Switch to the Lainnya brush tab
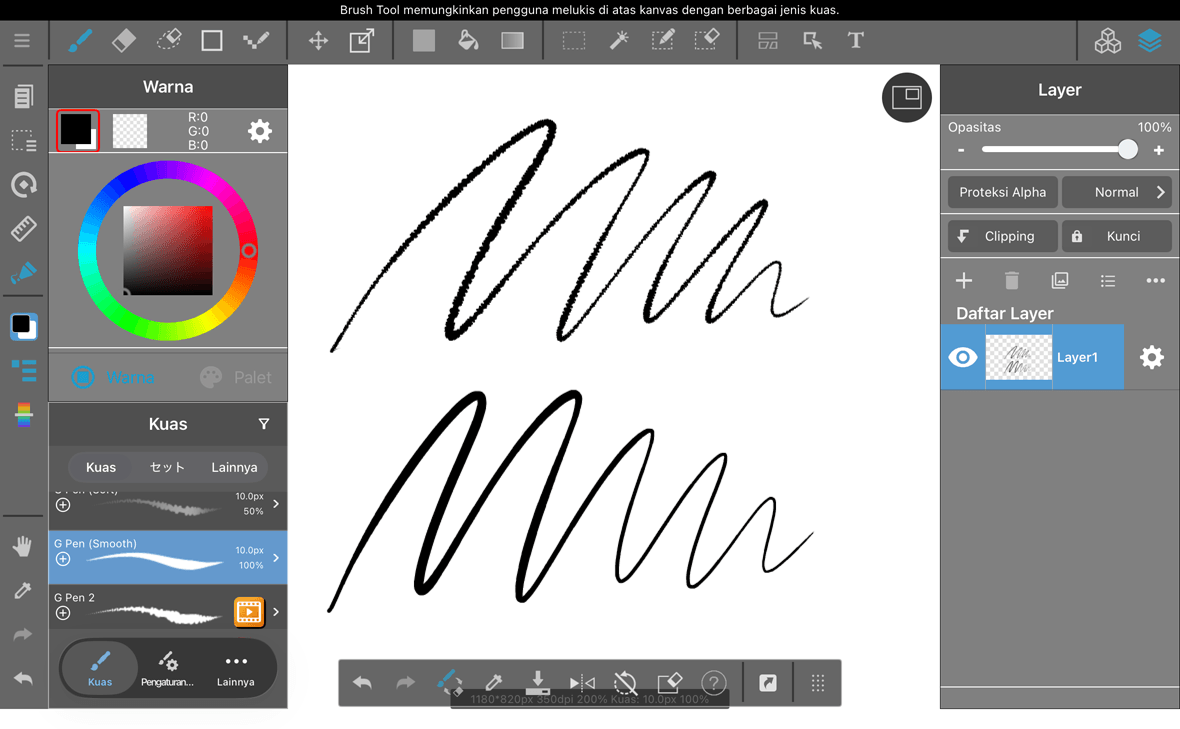This screenshot has height=729, width=1180. point(234,467)
